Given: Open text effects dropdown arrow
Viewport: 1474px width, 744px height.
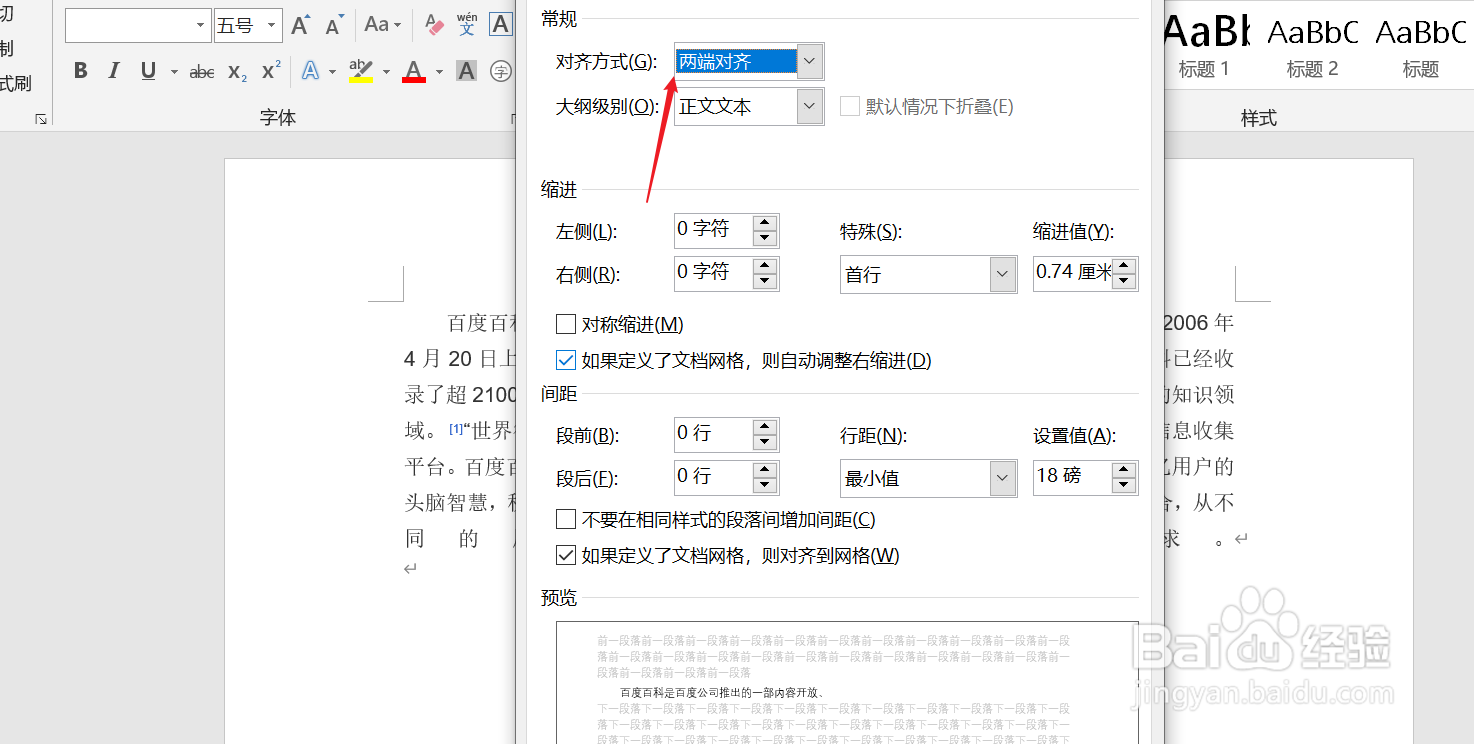Looking at the screenshot, I should (x=332, y=72).
